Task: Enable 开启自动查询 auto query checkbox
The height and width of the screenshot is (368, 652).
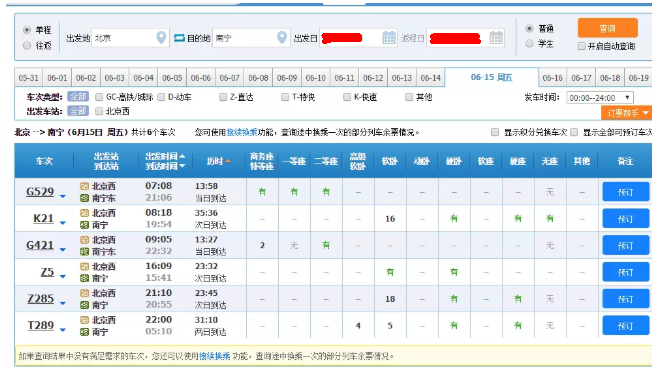Action: click(x=582, y=46)
